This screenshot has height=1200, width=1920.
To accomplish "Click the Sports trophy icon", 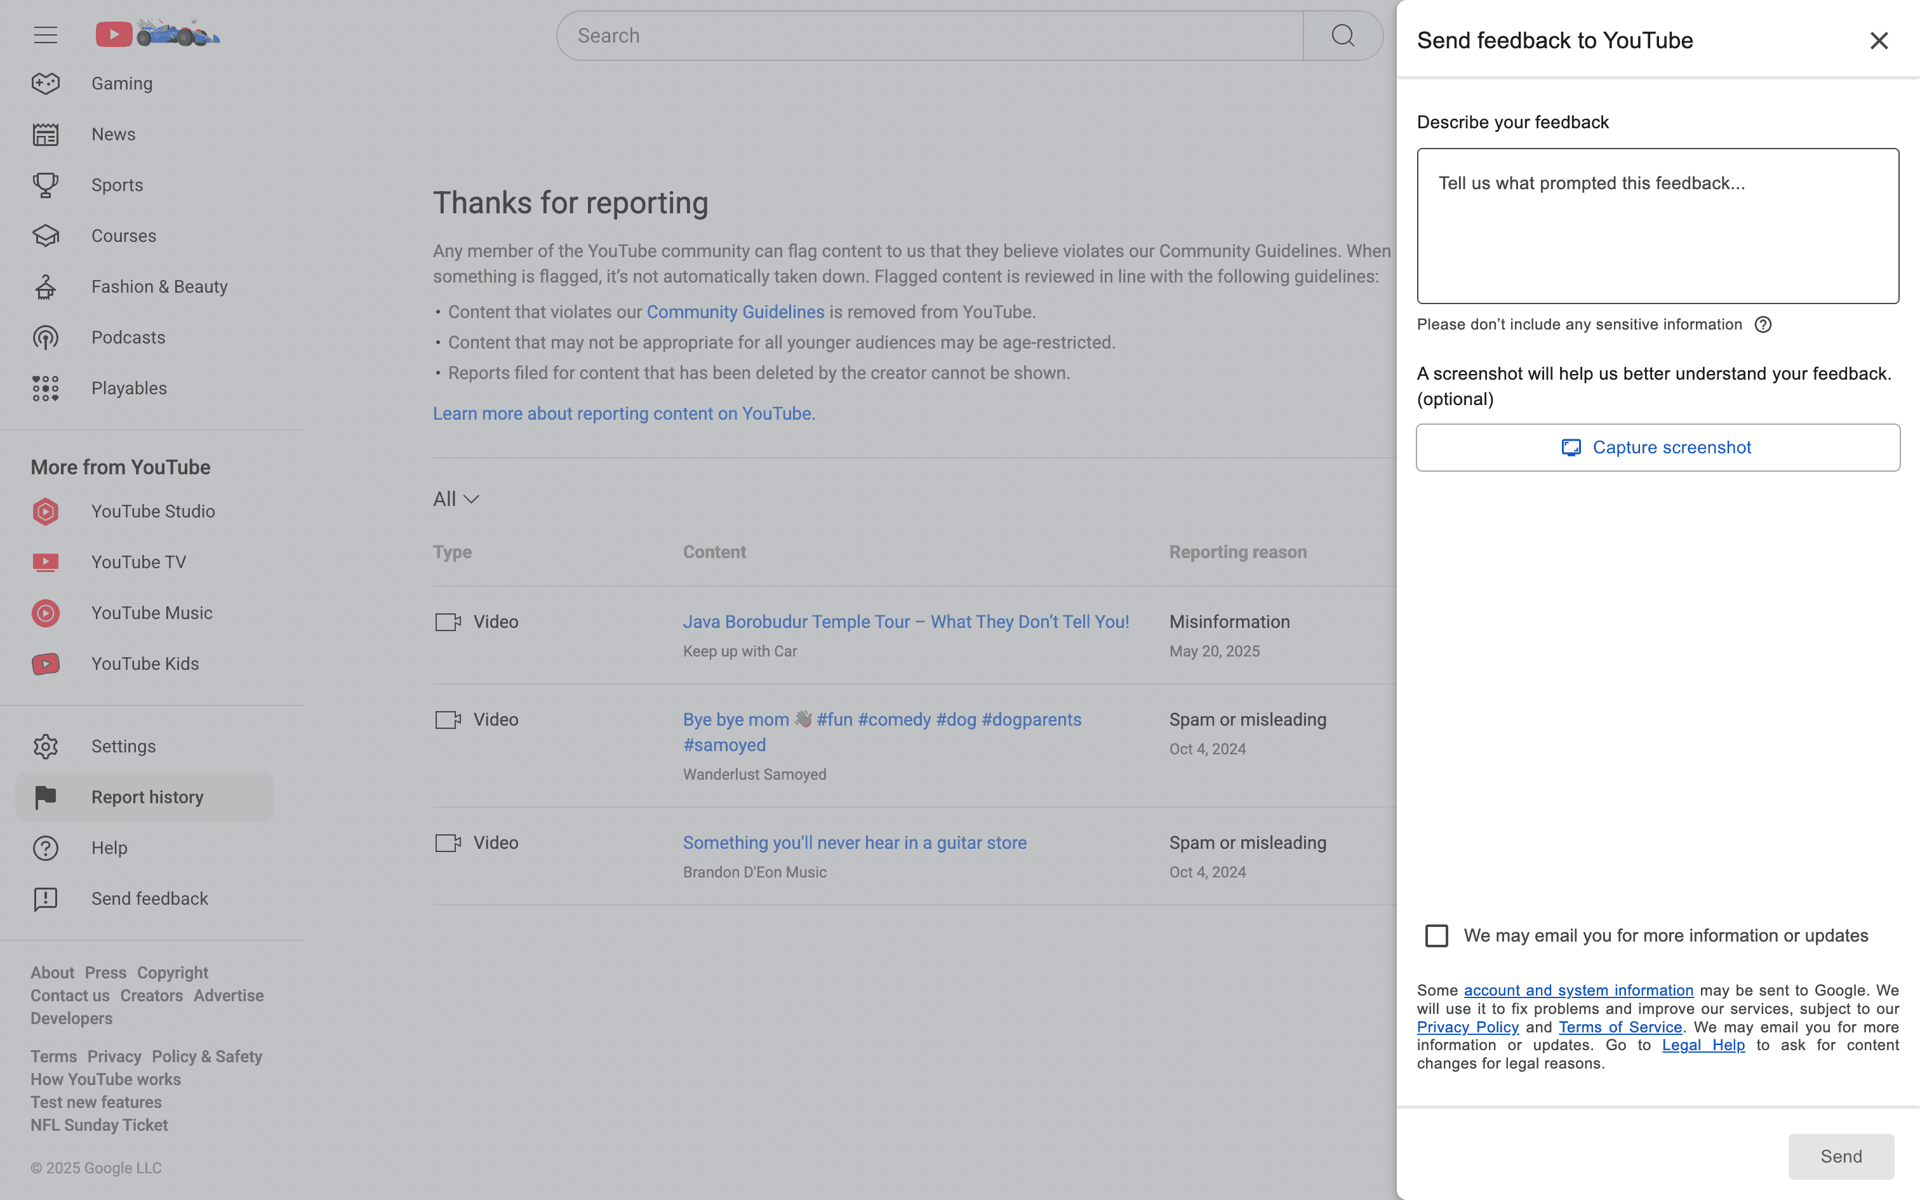I will [45, 185].
